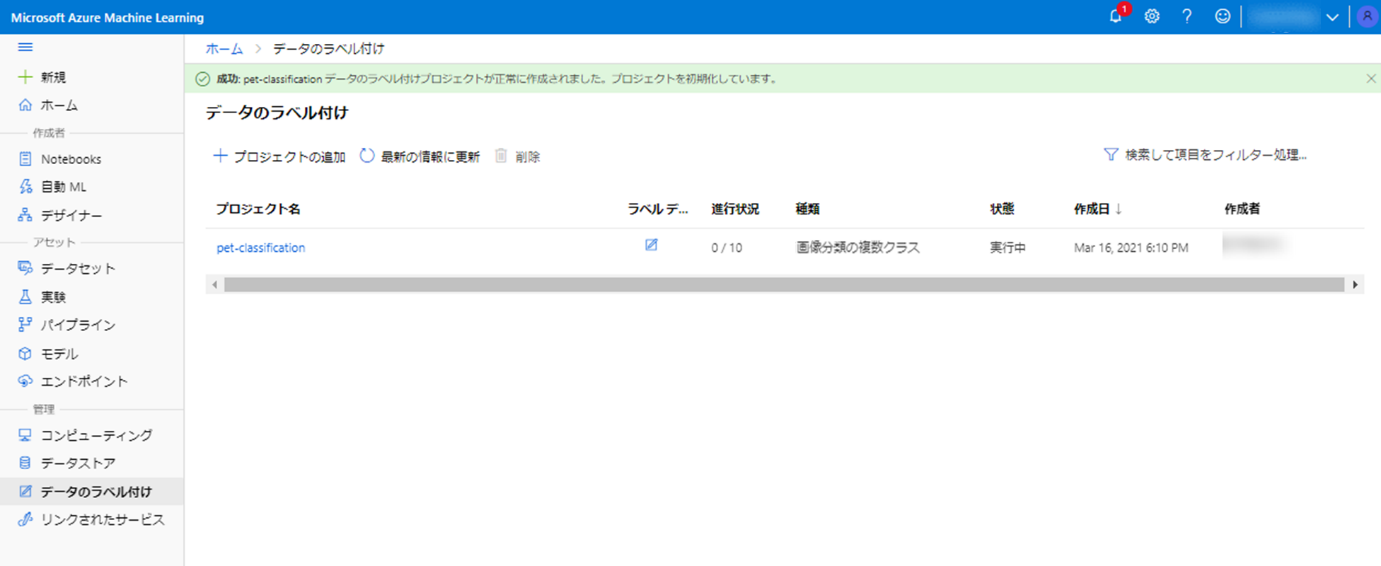1381x566 pixels.
Task: Click the 新規 plus item in the sidebar
Action: [43, 77]
